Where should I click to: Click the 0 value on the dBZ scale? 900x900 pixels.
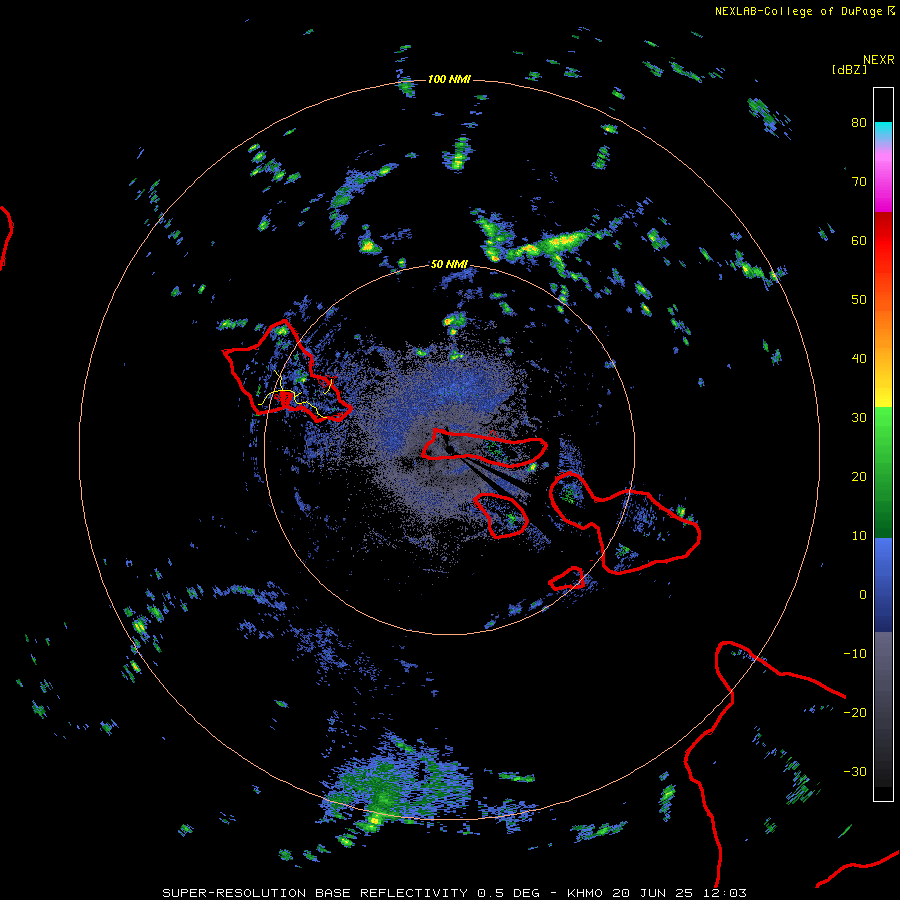pos(862,595)
